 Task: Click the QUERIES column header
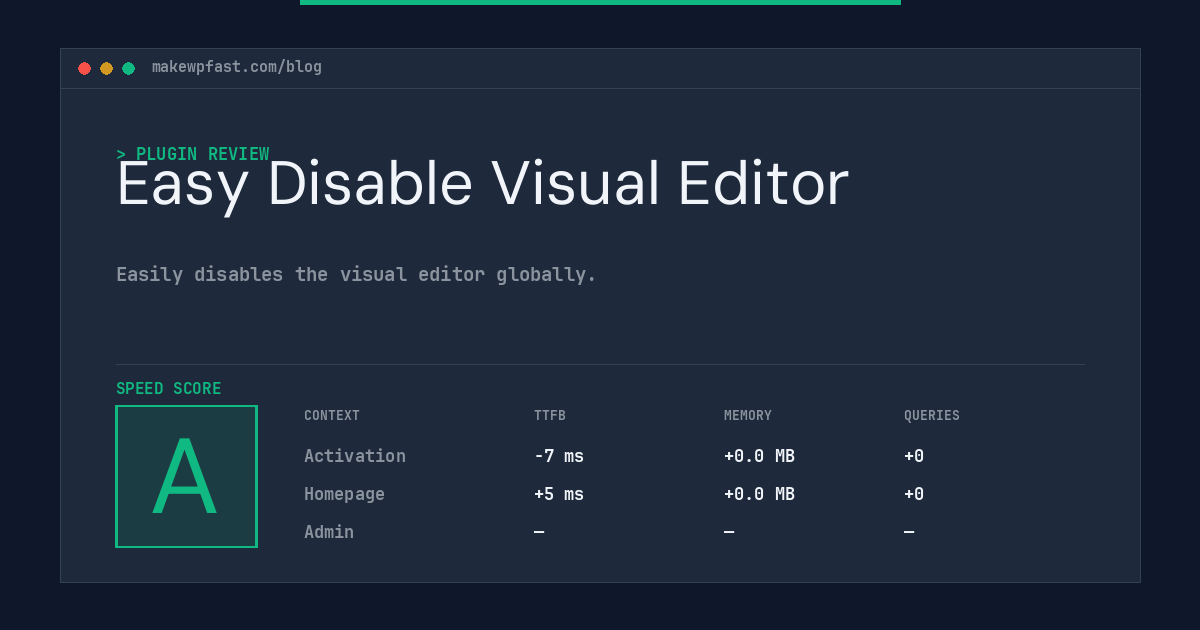932,416
